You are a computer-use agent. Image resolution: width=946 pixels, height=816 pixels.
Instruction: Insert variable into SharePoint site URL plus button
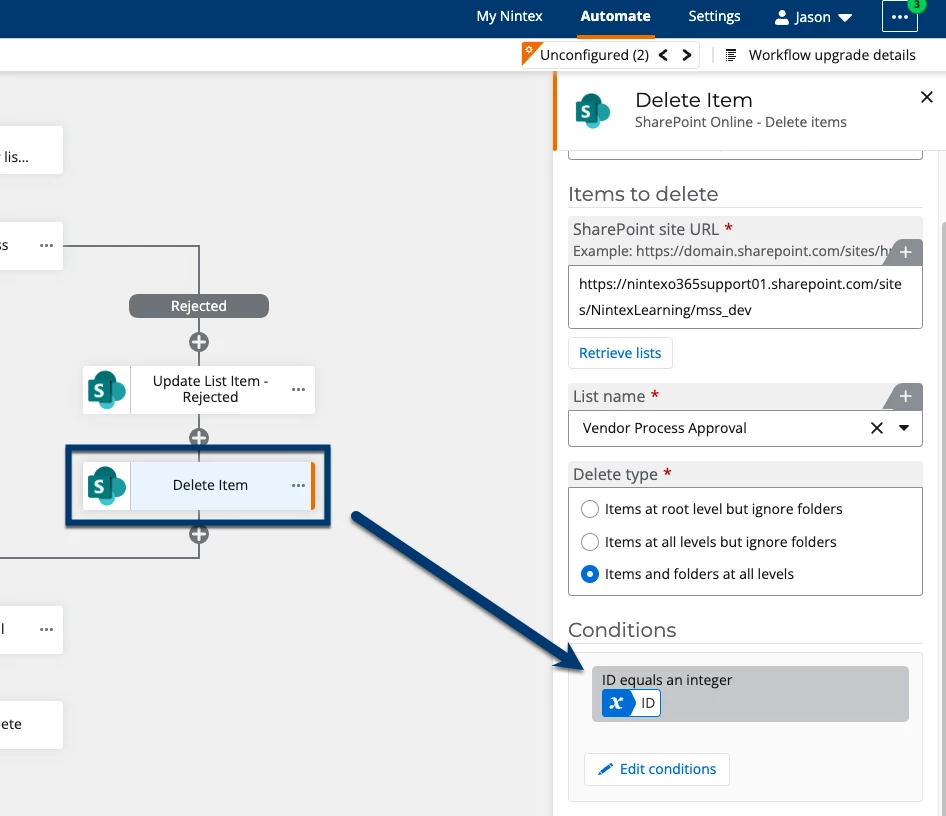click(905, 252)
